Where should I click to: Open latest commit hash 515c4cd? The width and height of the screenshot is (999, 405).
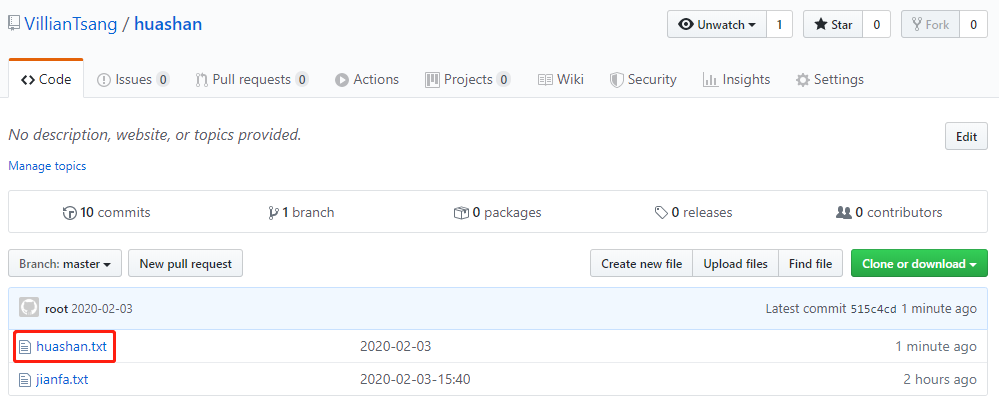(x=873, y=309)
